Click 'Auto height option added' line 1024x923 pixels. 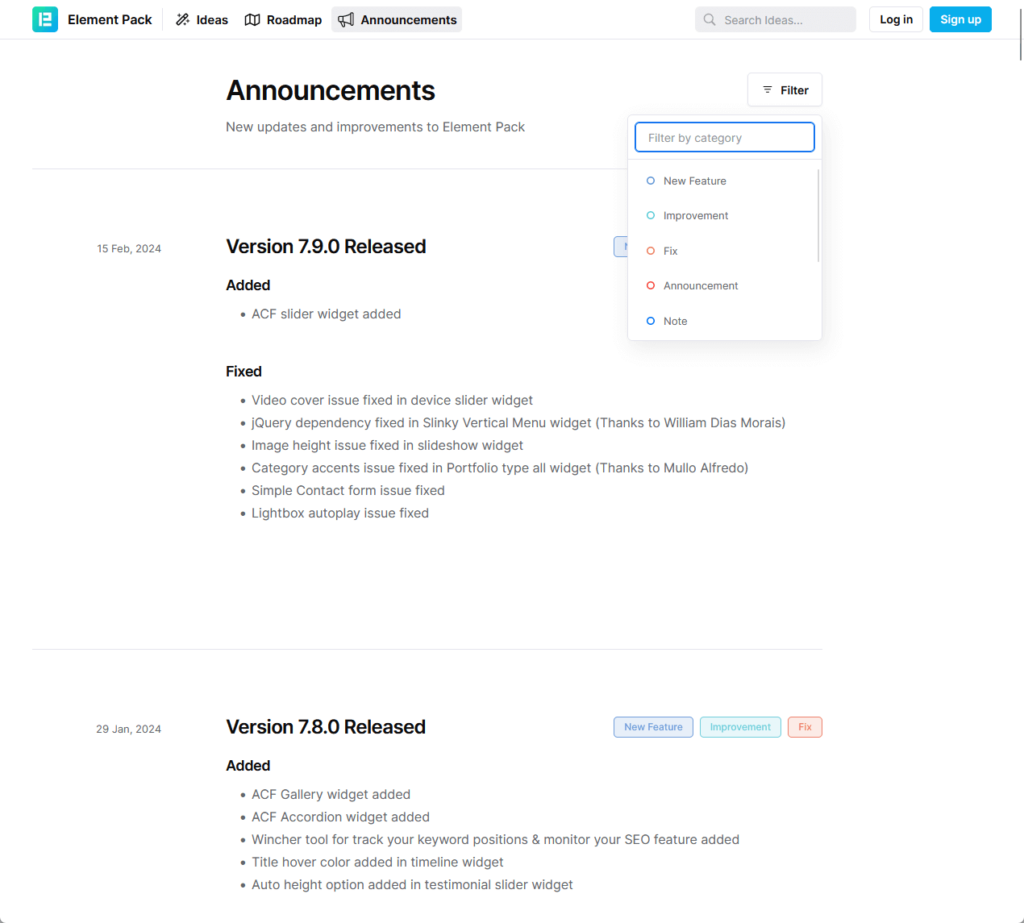coord(412,885)
